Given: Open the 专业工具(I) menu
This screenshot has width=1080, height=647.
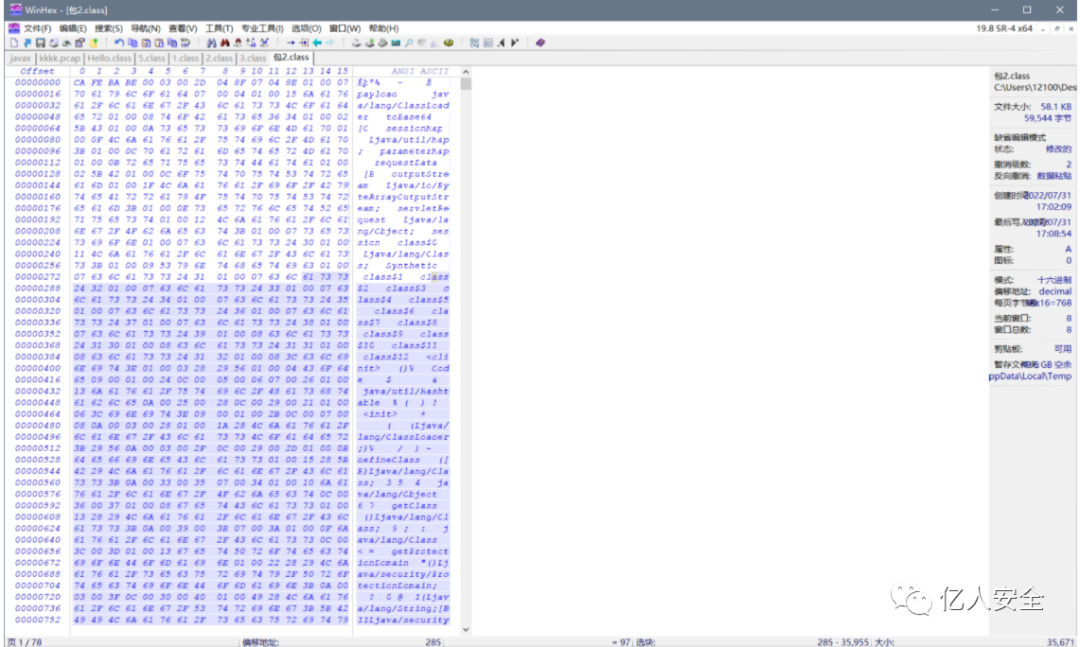Looking at the screenshot, I should point(262,28).
